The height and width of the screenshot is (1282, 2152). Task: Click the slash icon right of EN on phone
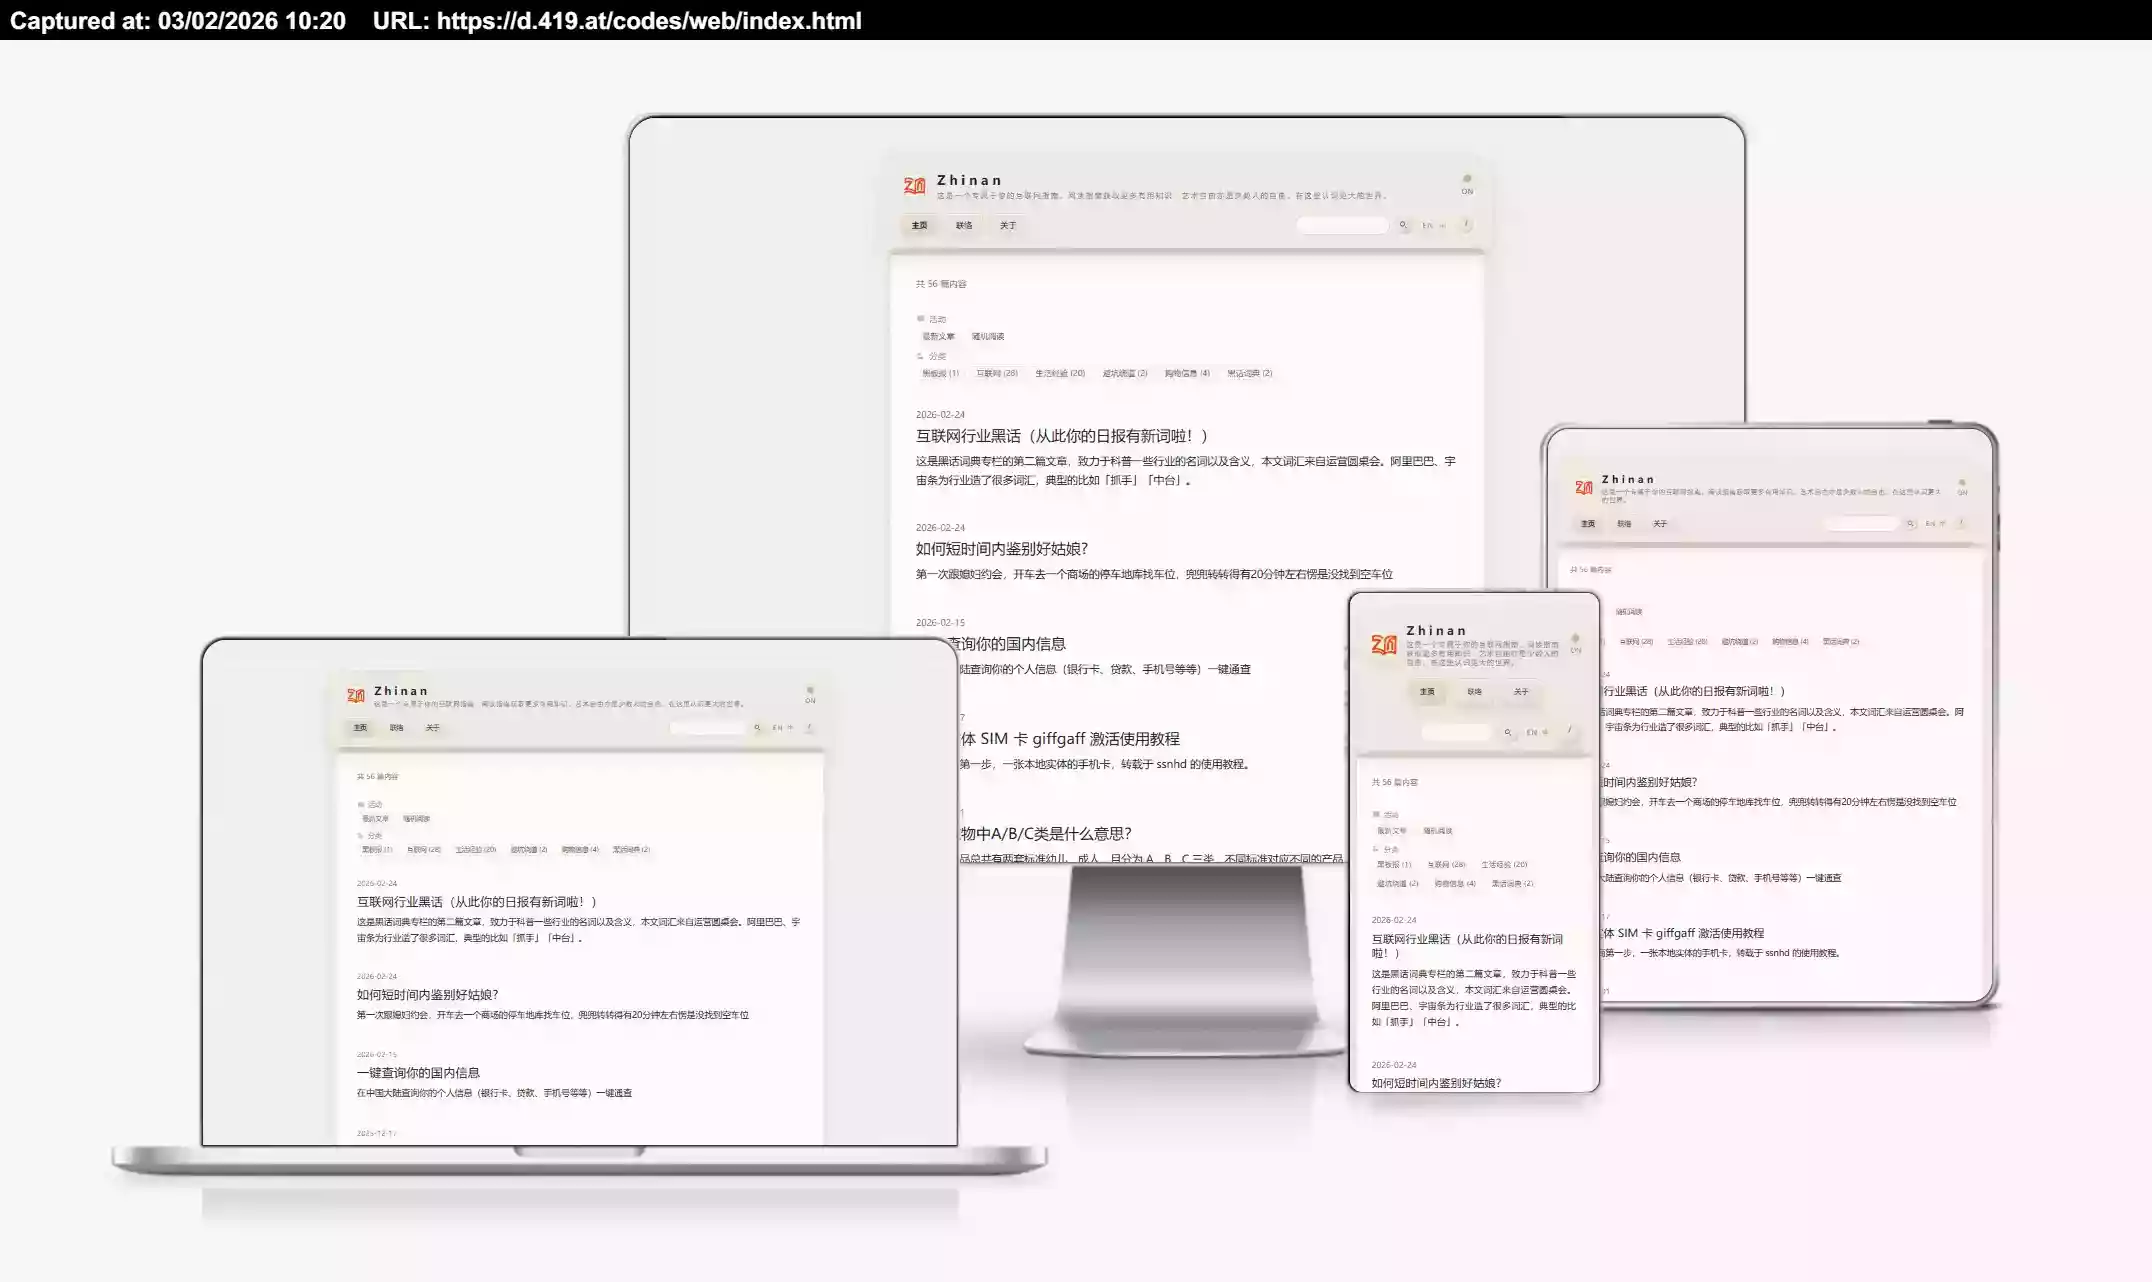click(1570, 731)
